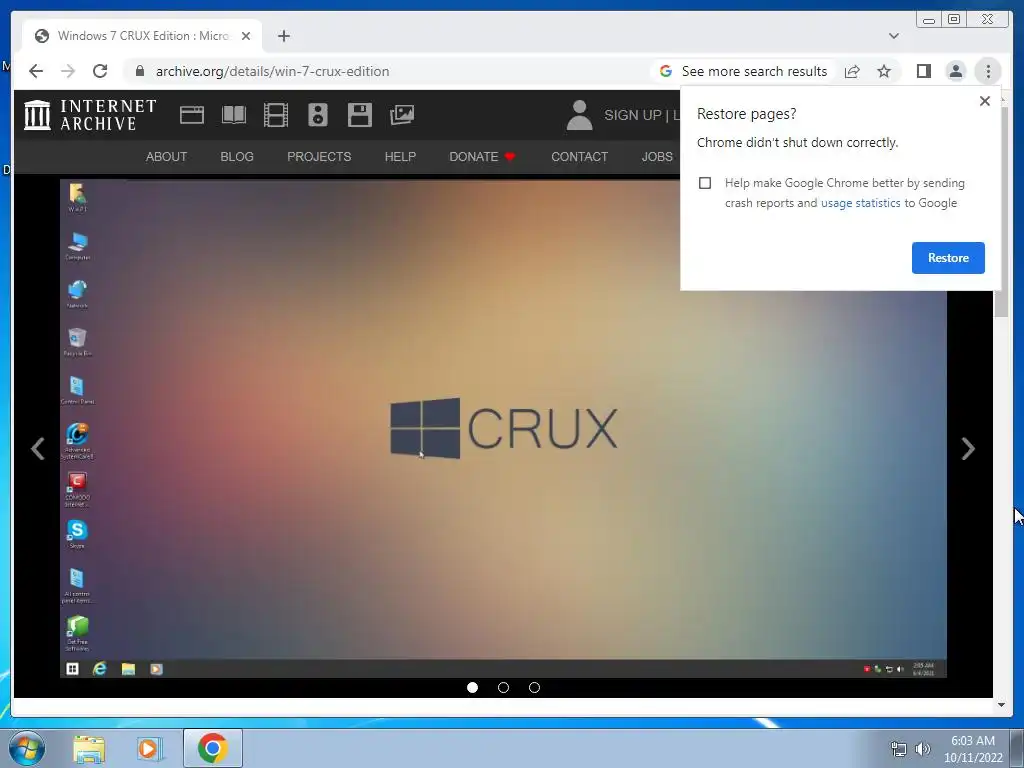
Task: Show next carousel image with right chevron
Action: click(968, 449)
